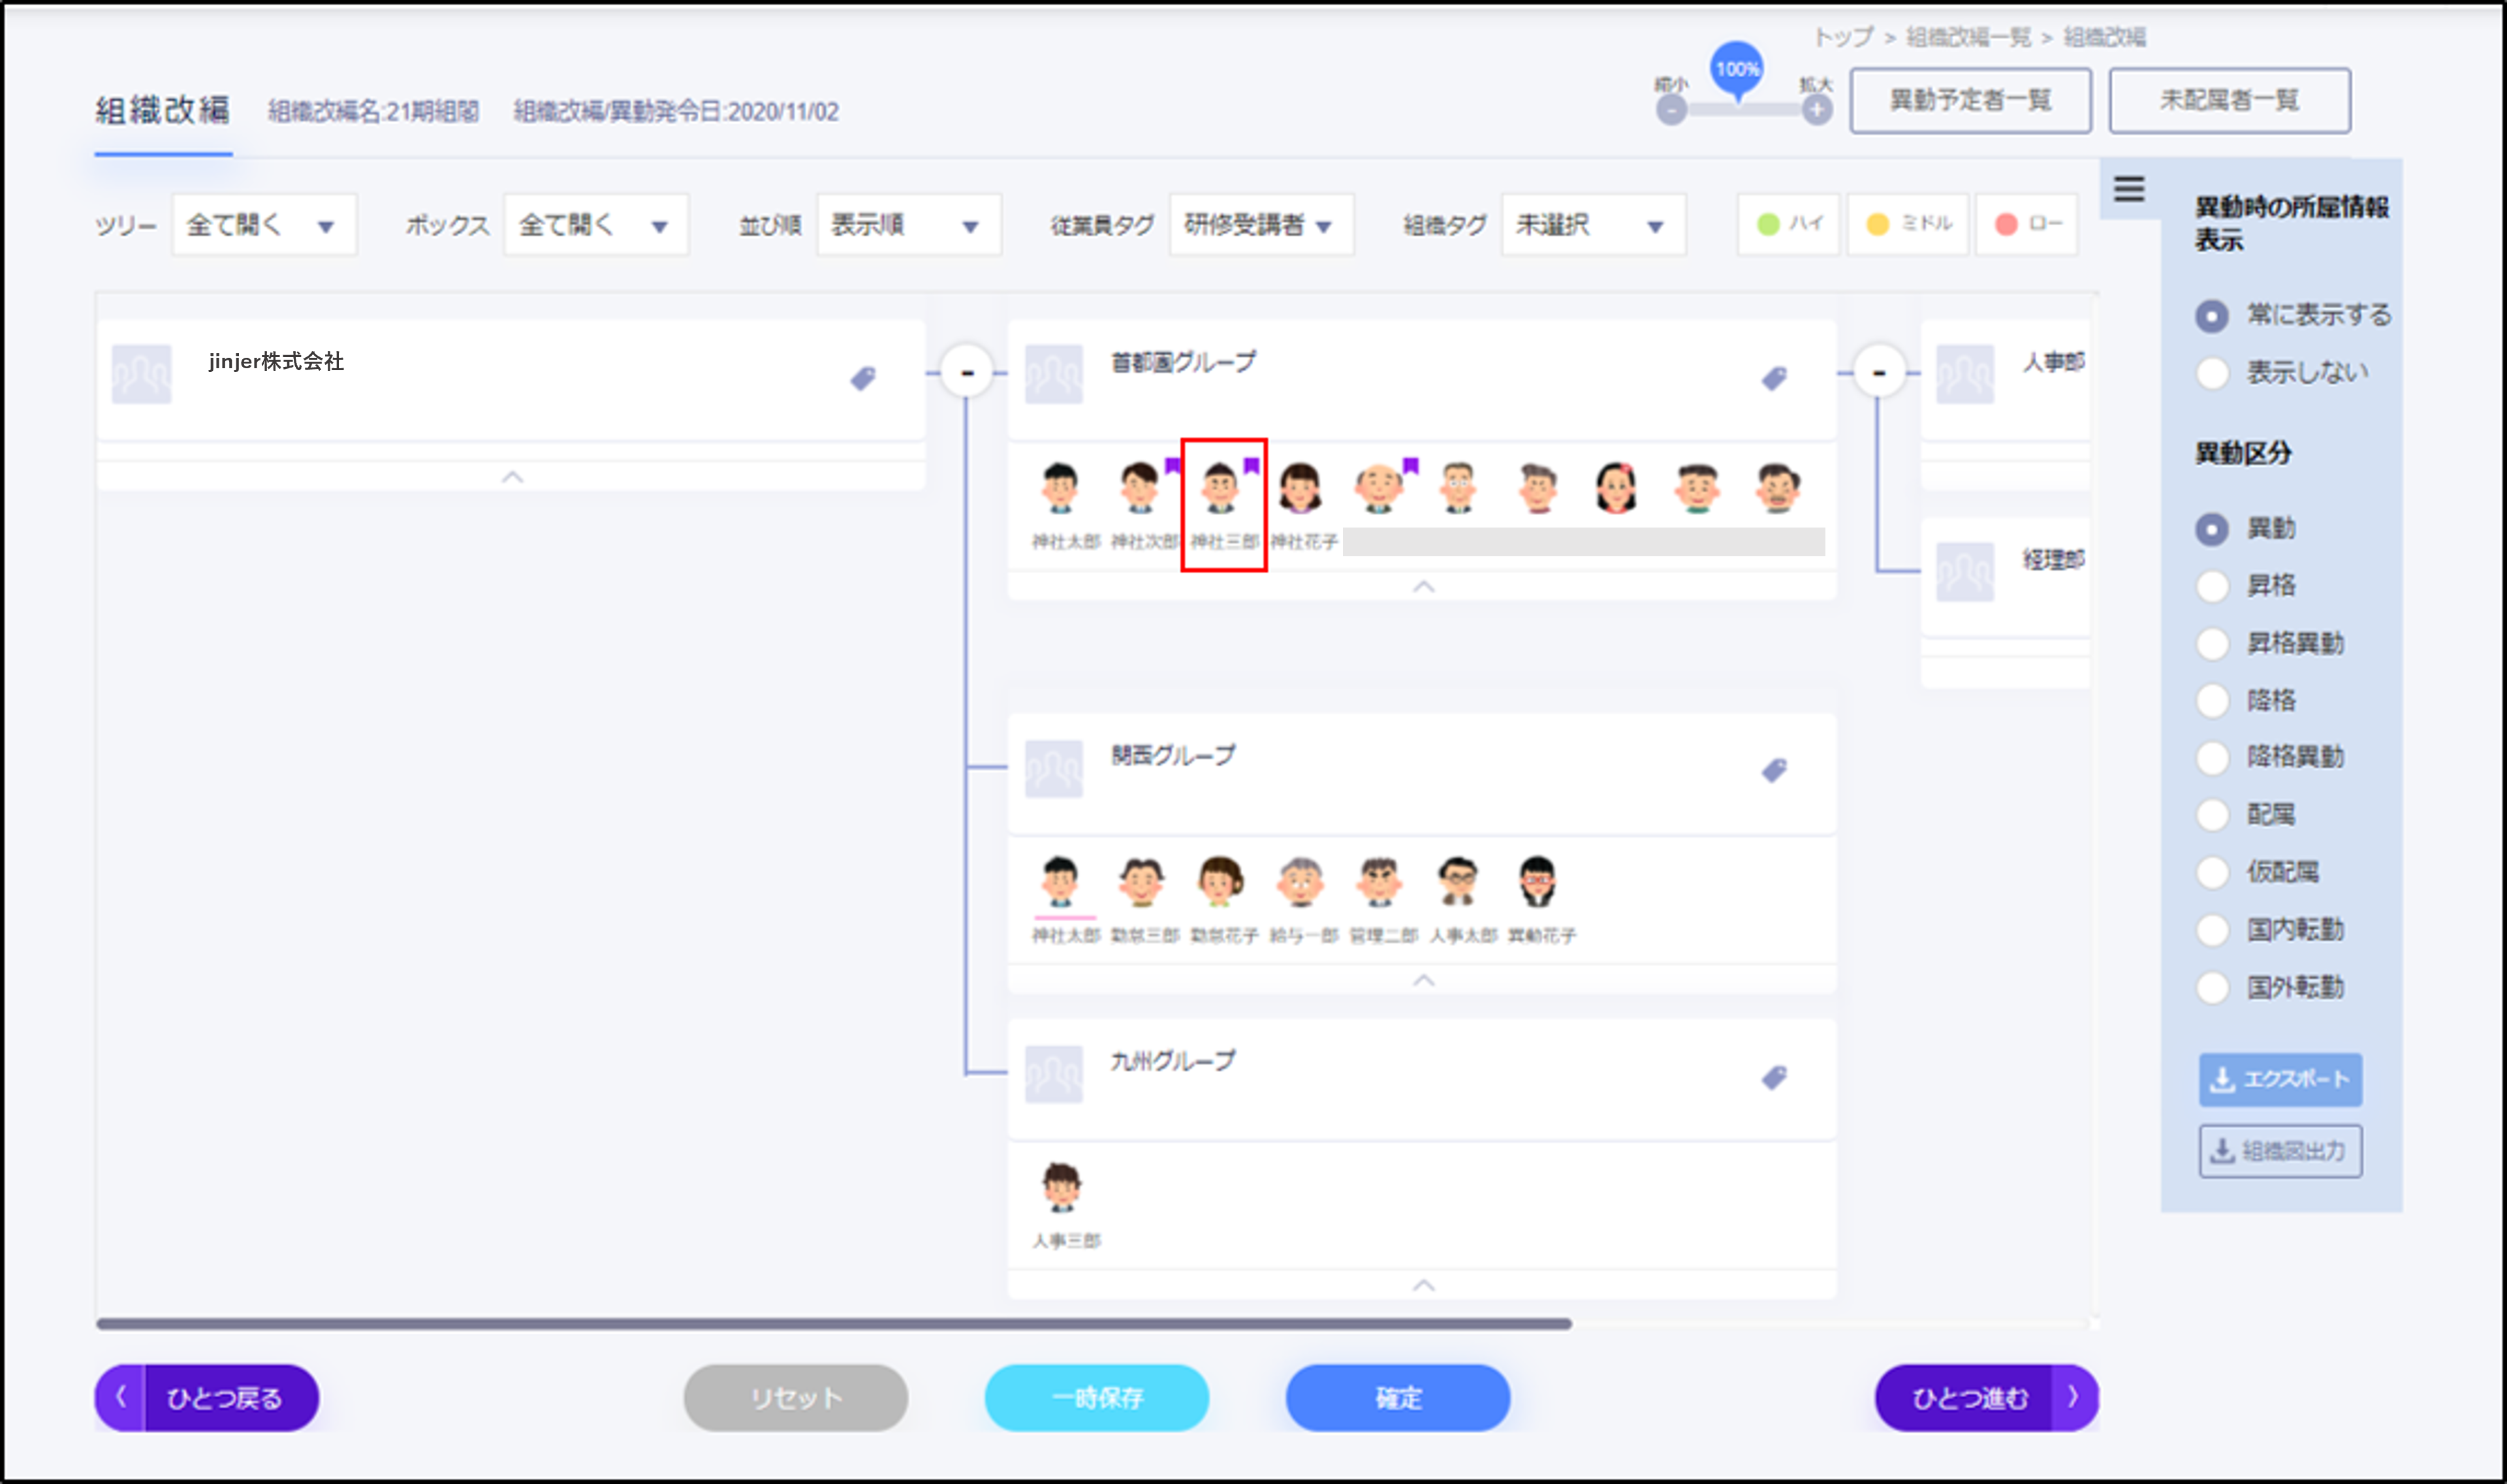Screen dimensions: 2507x1484
Task: Click the 組織図出力 button
Action: [x=2280, y=1151]
